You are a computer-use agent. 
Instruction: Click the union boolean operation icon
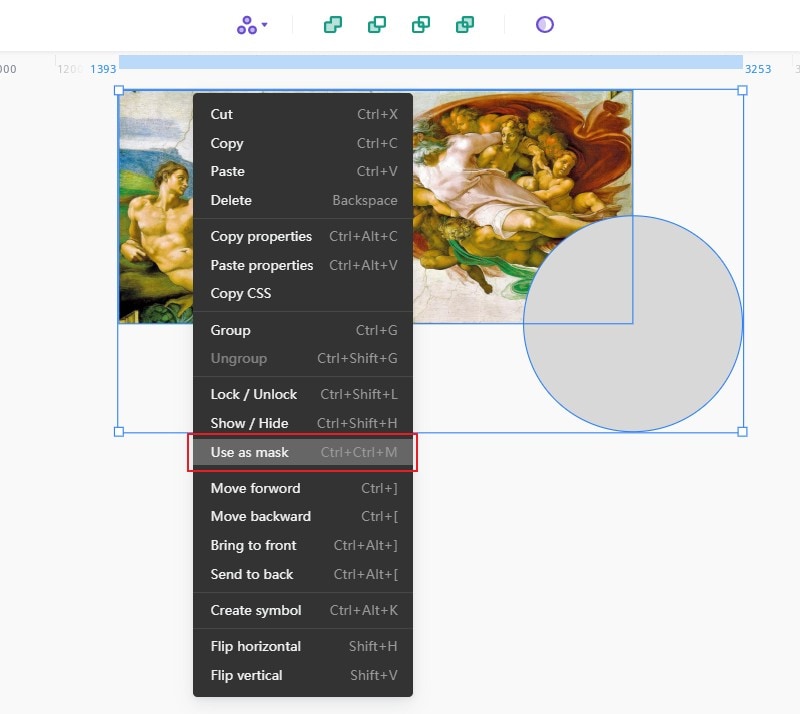(333, 24)
